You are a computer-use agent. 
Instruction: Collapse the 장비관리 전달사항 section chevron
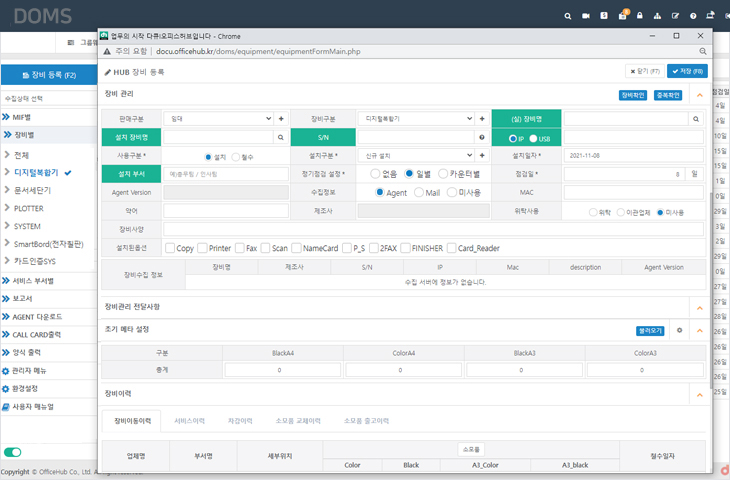699,308
